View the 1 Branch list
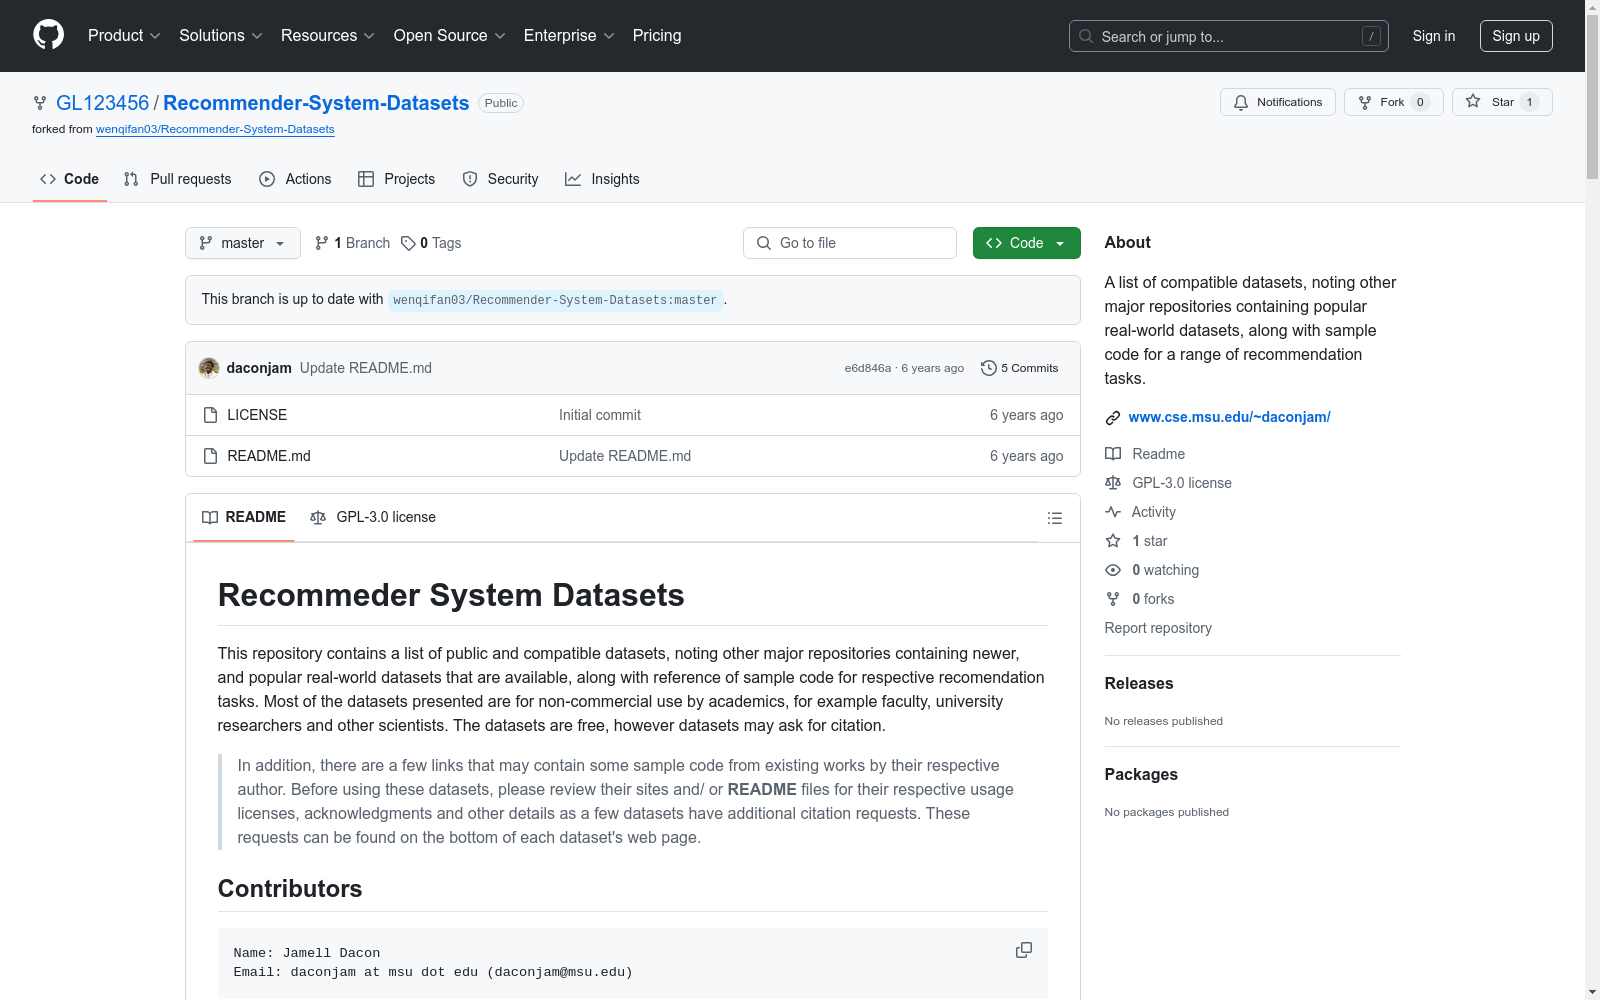The height and width of the screenshot is (1000, 1600). [352, 243]
